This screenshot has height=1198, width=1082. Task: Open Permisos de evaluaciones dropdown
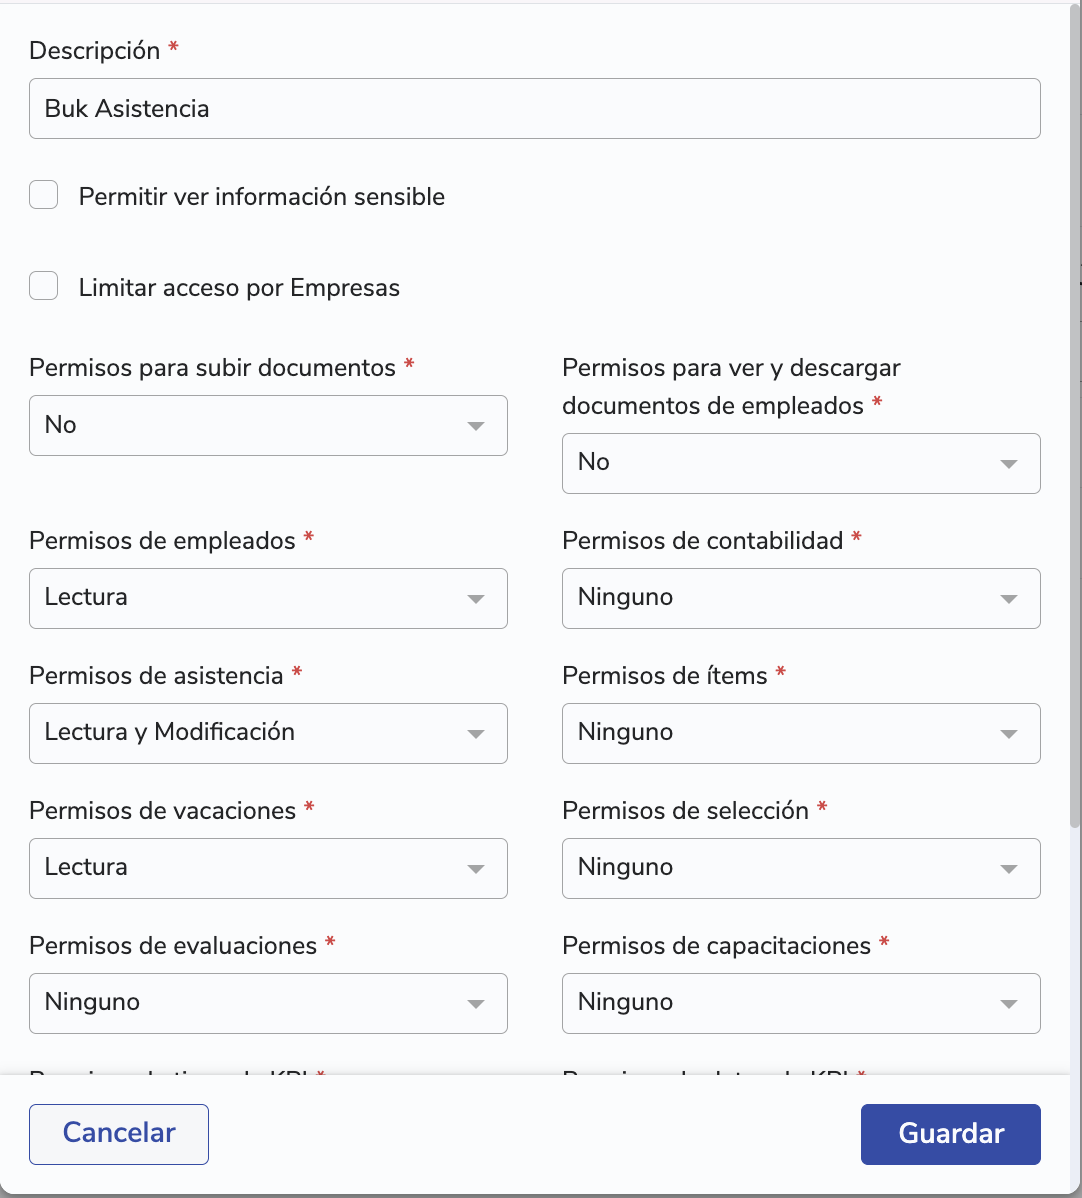268,1003
